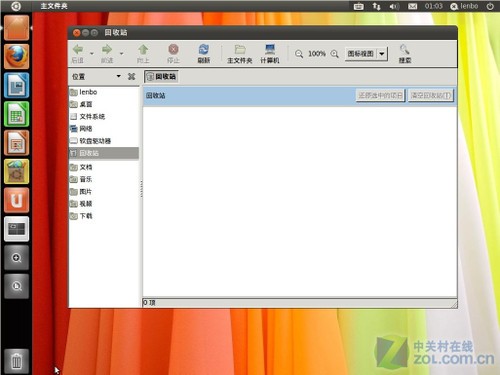Screen dimensions: 500x375
Task: Open the icon view (图标视图) dropdown
Action: [366, 54]
